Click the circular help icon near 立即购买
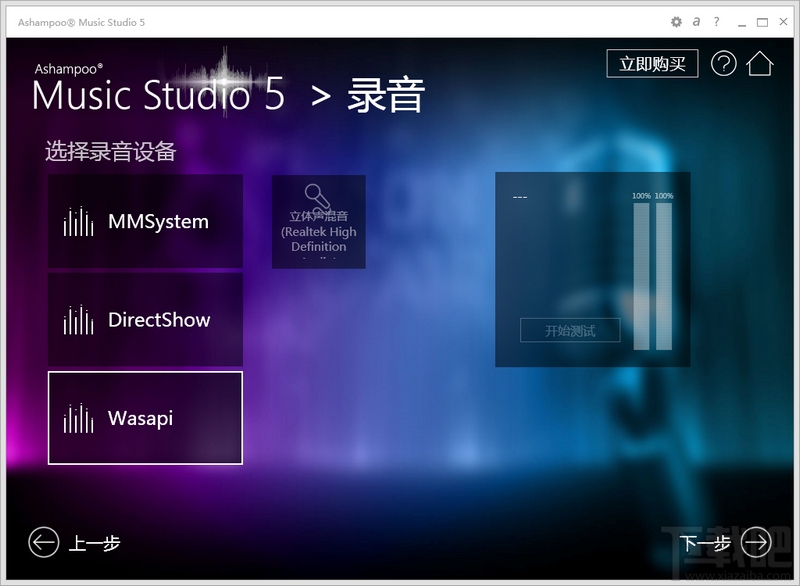 click(722, 63)
